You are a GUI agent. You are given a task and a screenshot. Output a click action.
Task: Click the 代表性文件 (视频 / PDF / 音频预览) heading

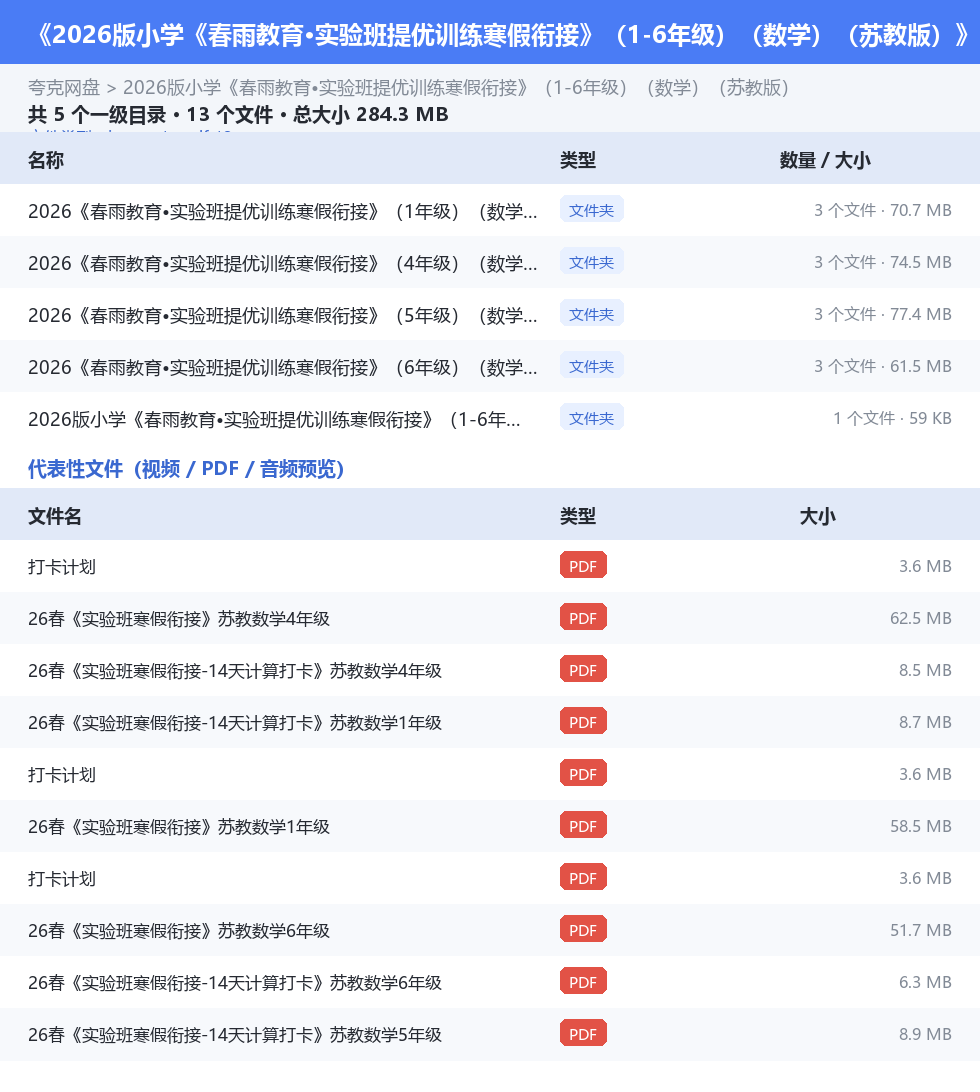(186, 469)
